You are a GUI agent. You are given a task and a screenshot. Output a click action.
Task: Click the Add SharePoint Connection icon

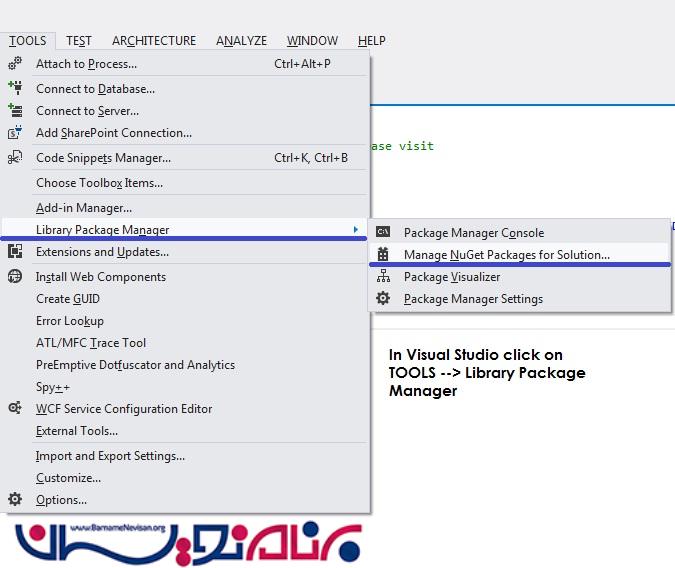(x=15, y=133)
